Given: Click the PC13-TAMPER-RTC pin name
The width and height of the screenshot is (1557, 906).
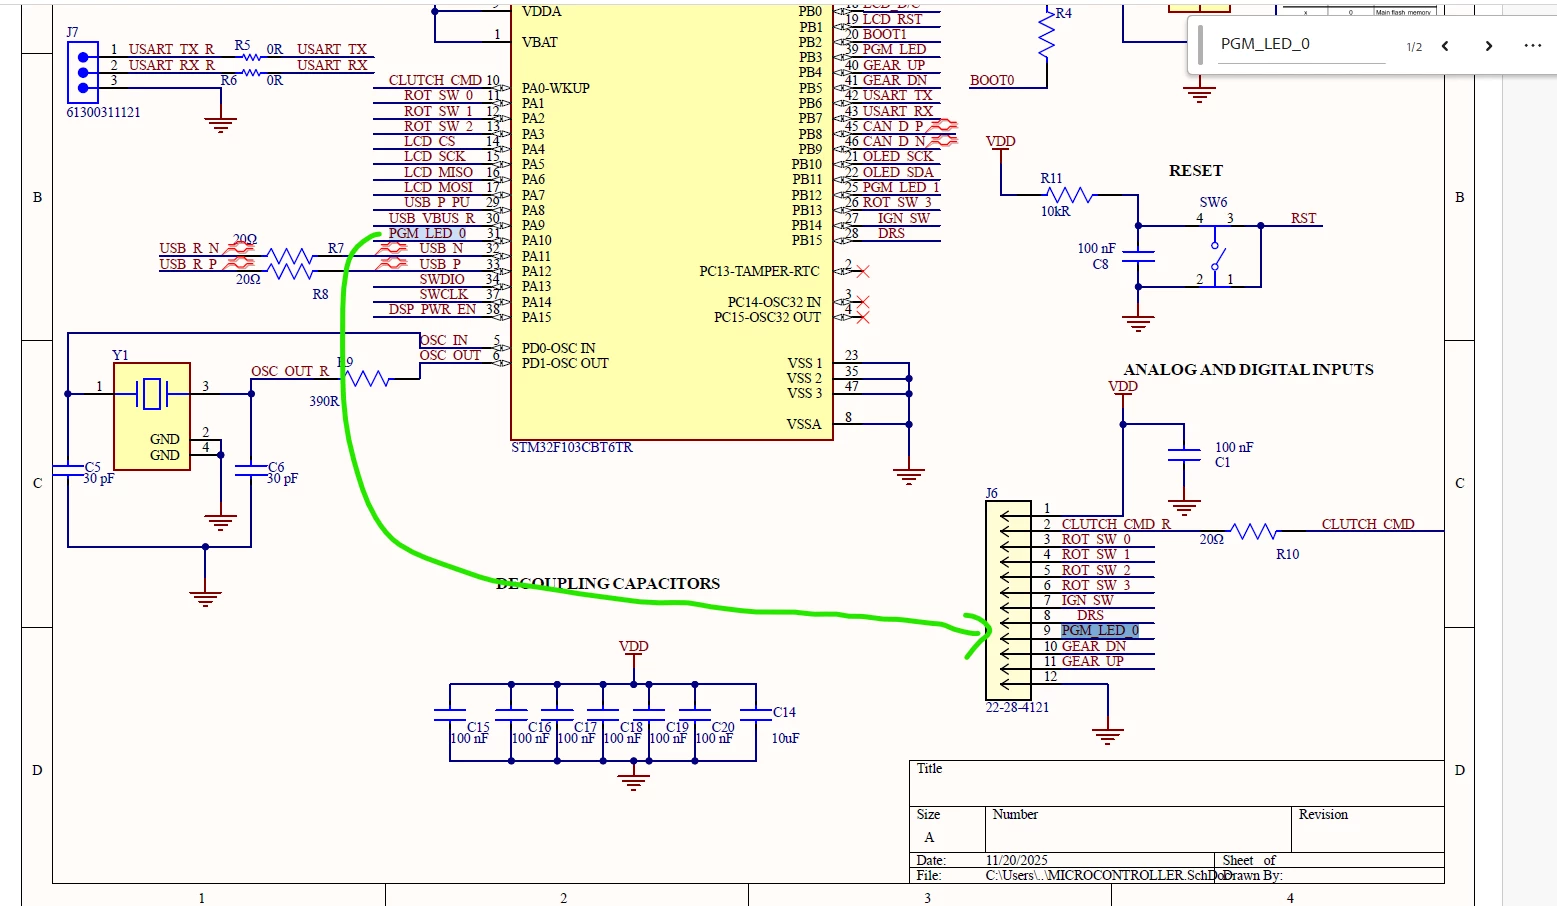Looking at the screenshot, I should tap(759, 272).
